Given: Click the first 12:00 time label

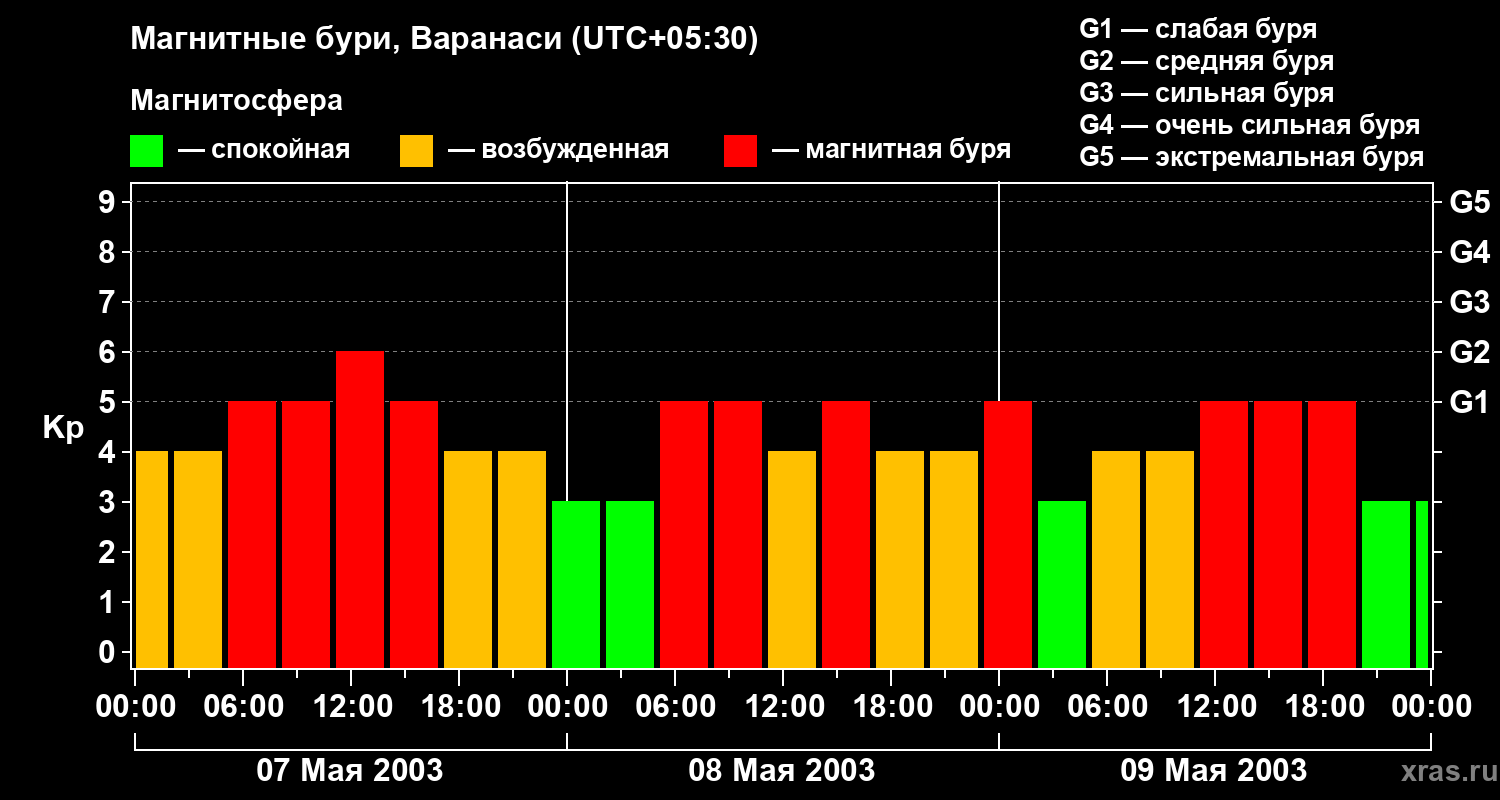Looking at the screenshot, I should (352, 707).
